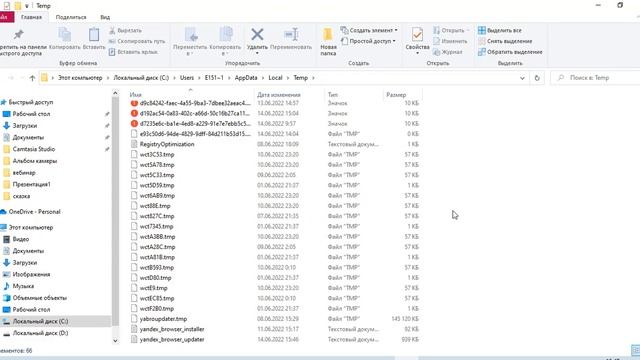
Task: Select OneDrive - Personal in the sidebar
Action: click(x=35, y=212)
